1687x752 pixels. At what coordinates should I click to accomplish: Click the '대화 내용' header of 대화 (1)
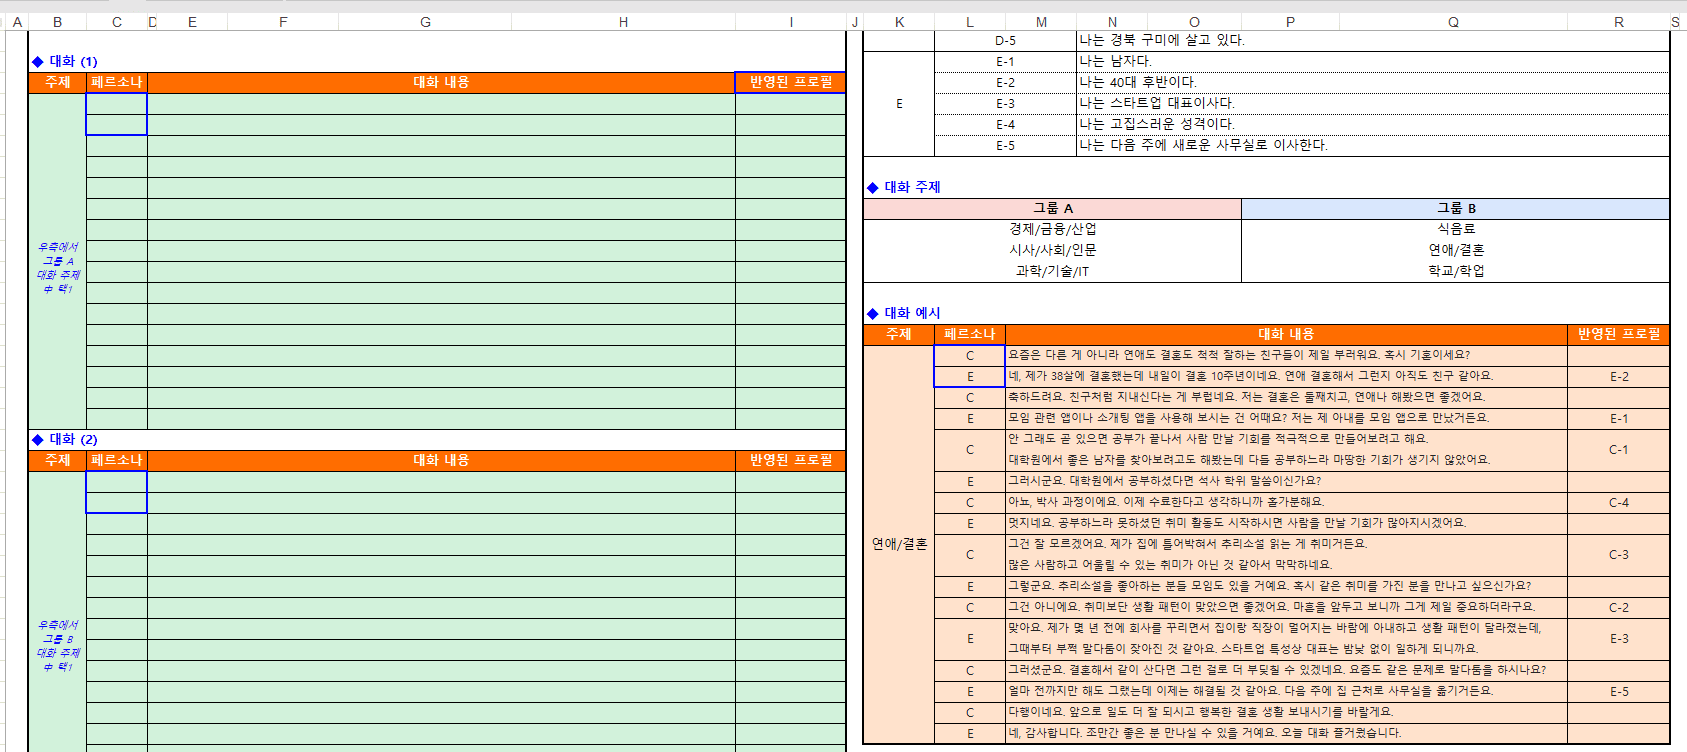point(441,82)
